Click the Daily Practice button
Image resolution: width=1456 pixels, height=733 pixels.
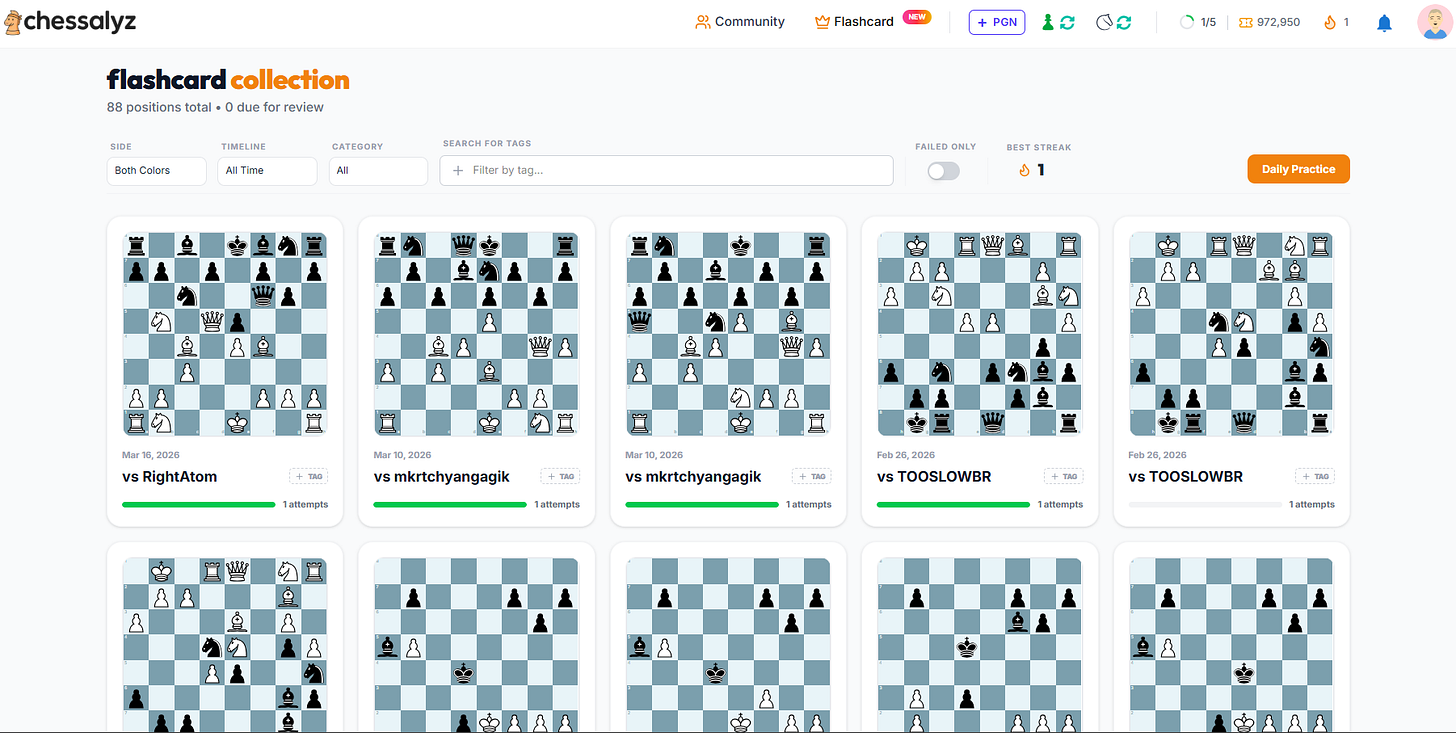[1298, 169]
